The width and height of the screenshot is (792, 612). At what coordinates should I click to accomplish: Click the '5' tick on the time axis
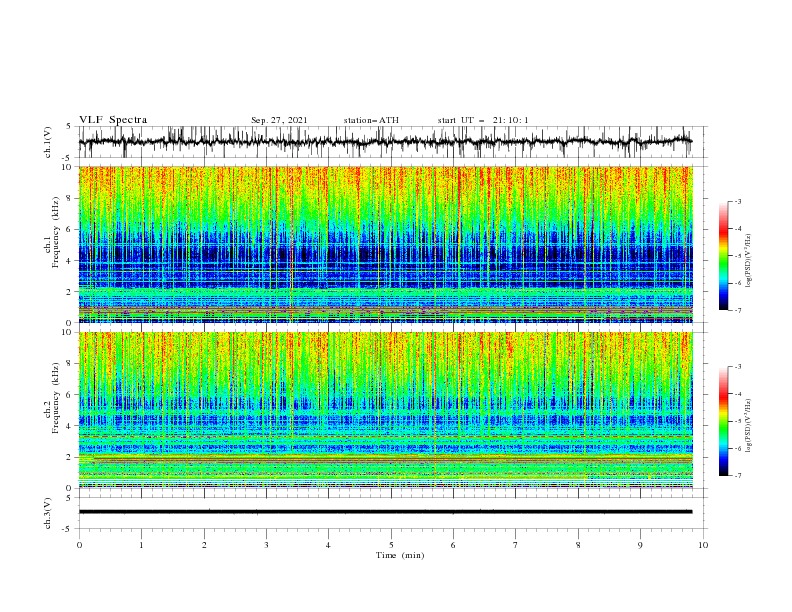(x=391, y=545)
